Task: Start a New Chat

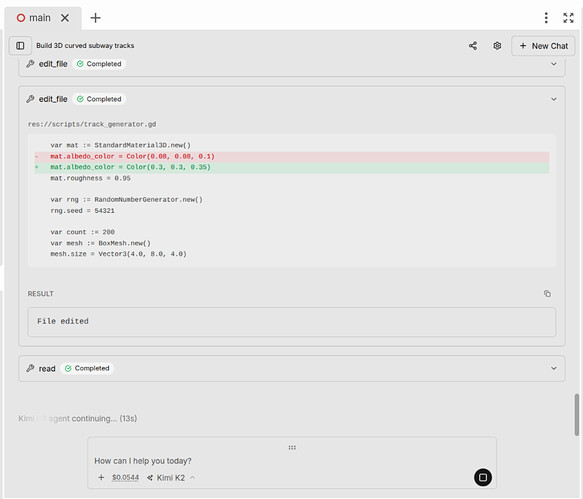Action: pyautogui.click(x=543, y=46)
